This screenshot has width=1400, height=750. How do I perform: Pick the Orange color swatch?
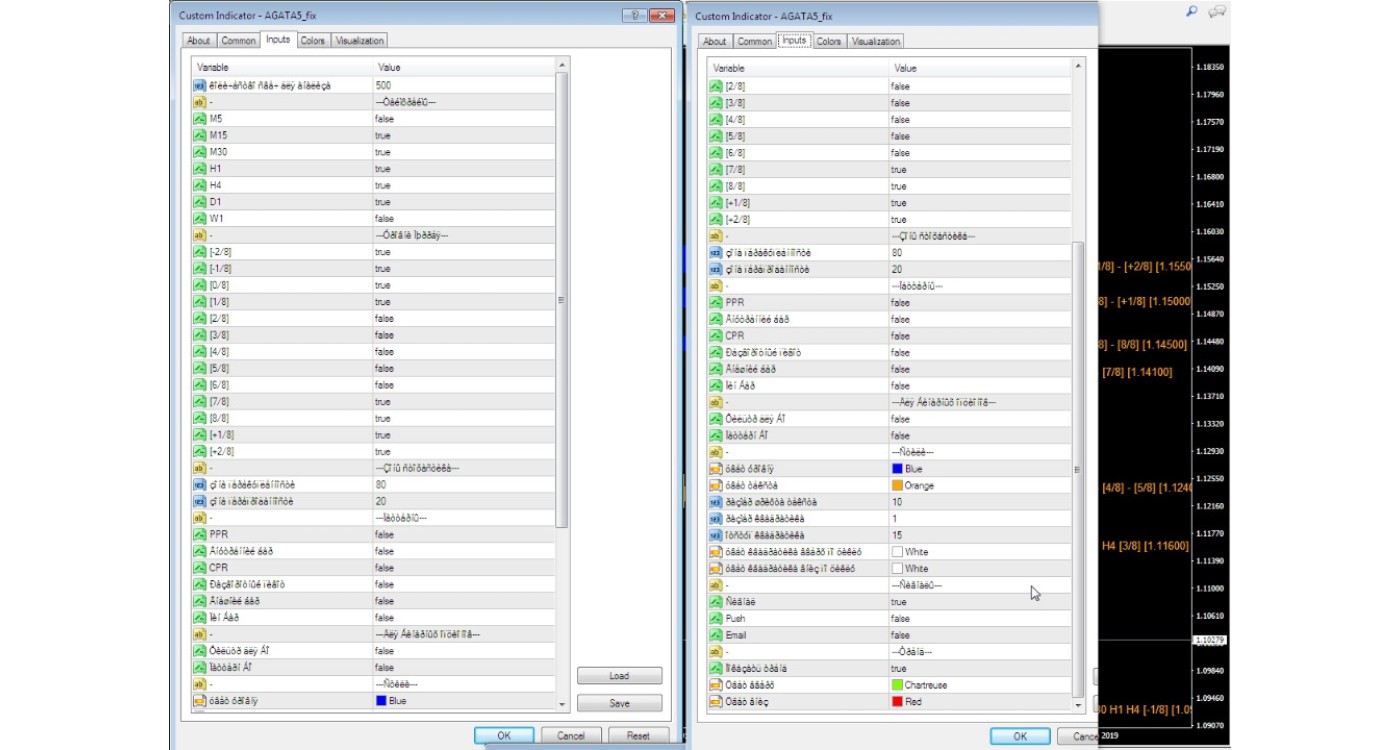pos(897,485)
